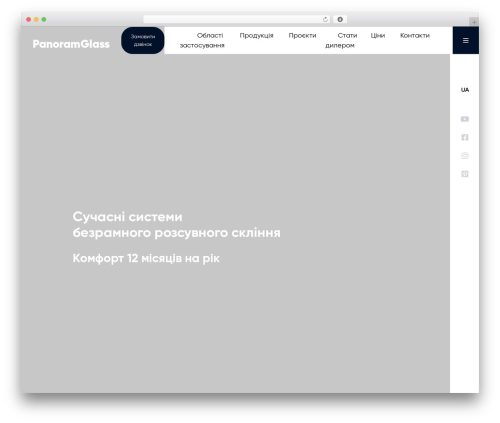The image size is (500, 423).
Task: Click the text 'Комфорт 12 місяців на рік'
Action: [146, 258]
